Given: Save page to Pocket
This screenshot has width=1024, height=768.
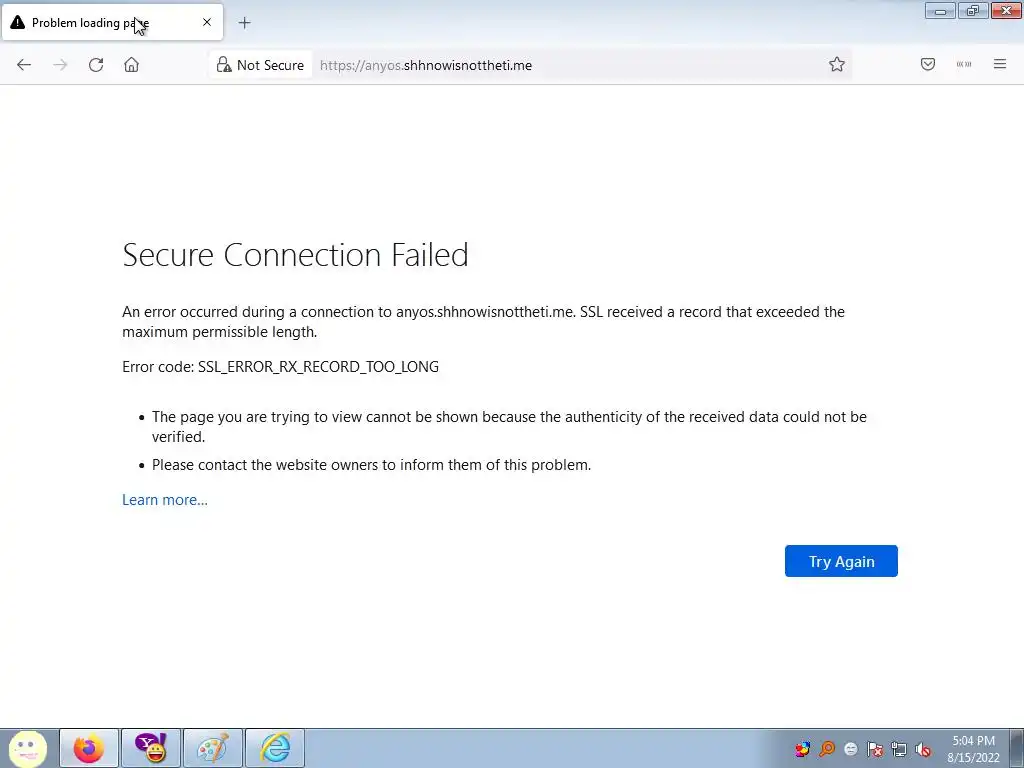Looking at the screenshot, I should coord(928,65).
